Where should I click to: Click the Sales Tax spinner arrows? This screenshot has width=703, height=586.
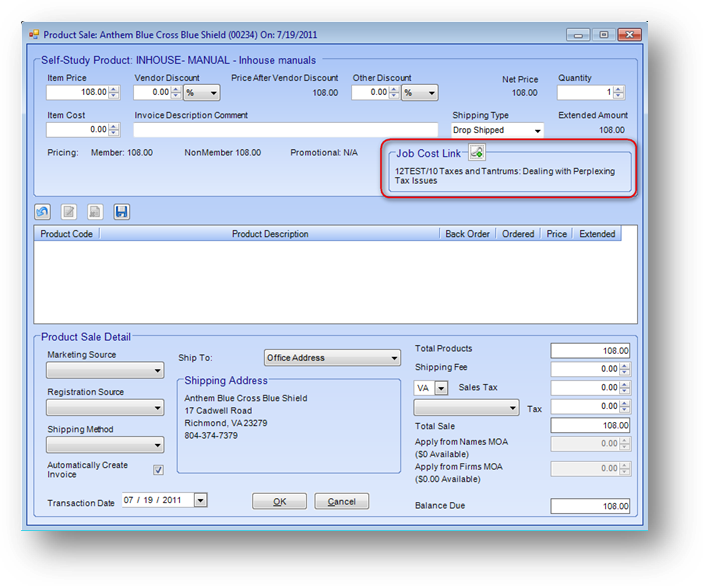coord(625,387)
